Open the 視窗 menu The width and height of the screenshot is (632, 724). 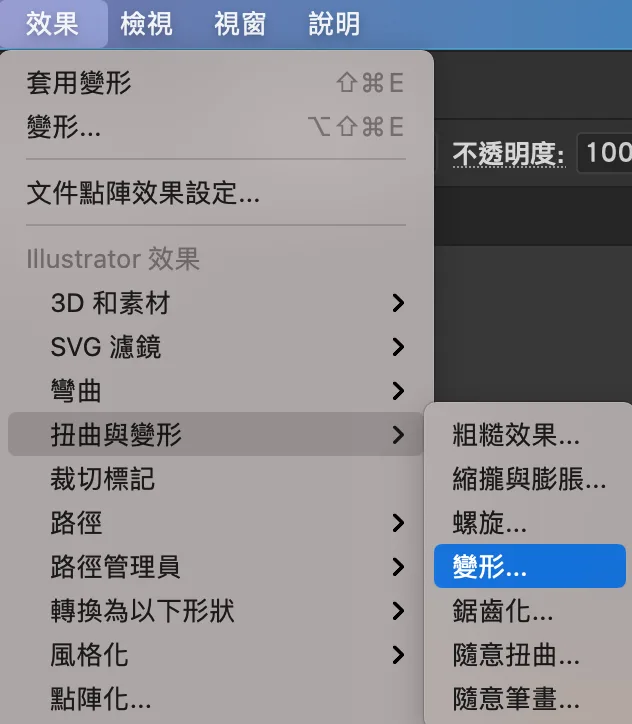click(x=240, y=24)
